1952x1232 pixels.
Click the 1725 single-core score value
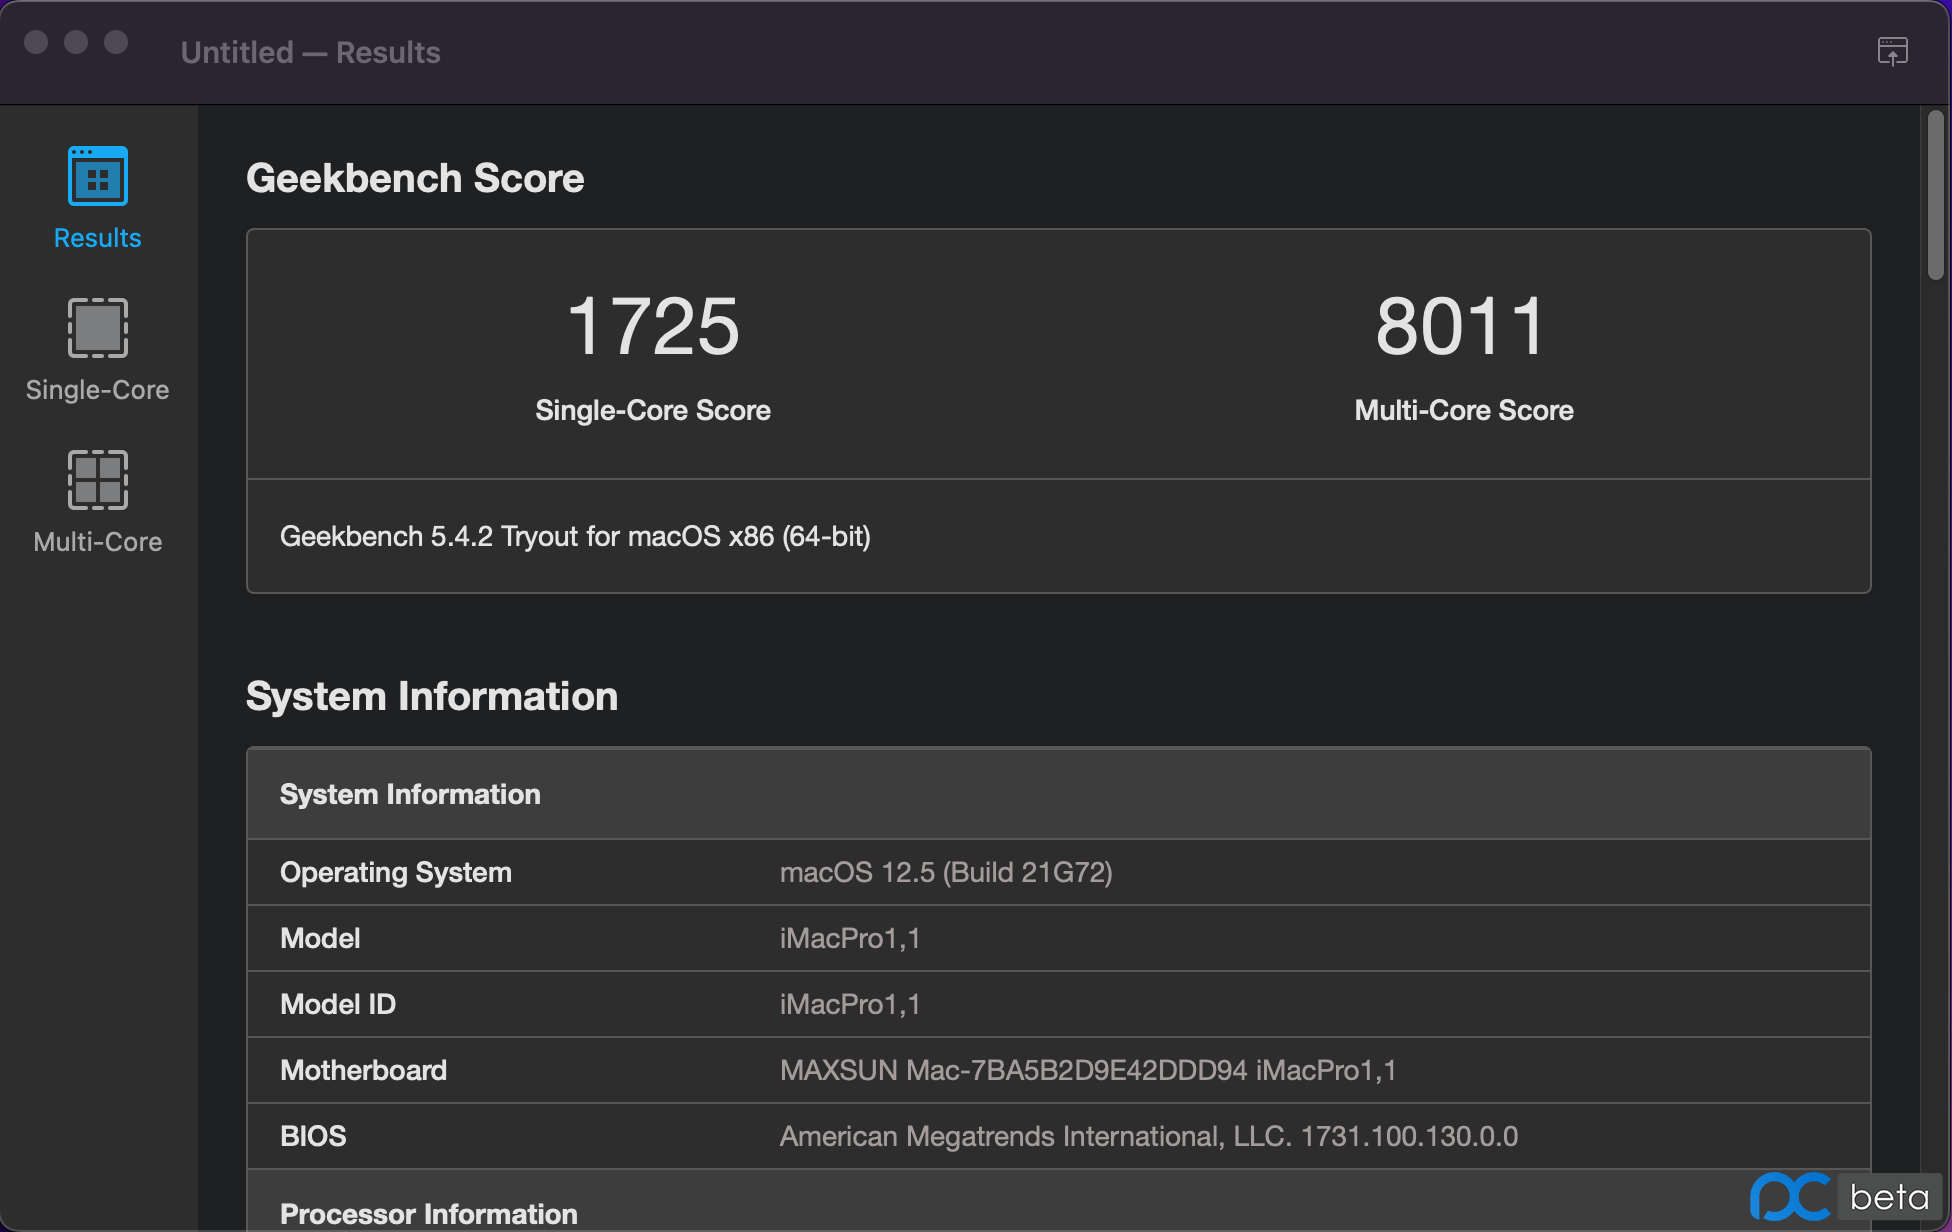[x=652, y=326]
